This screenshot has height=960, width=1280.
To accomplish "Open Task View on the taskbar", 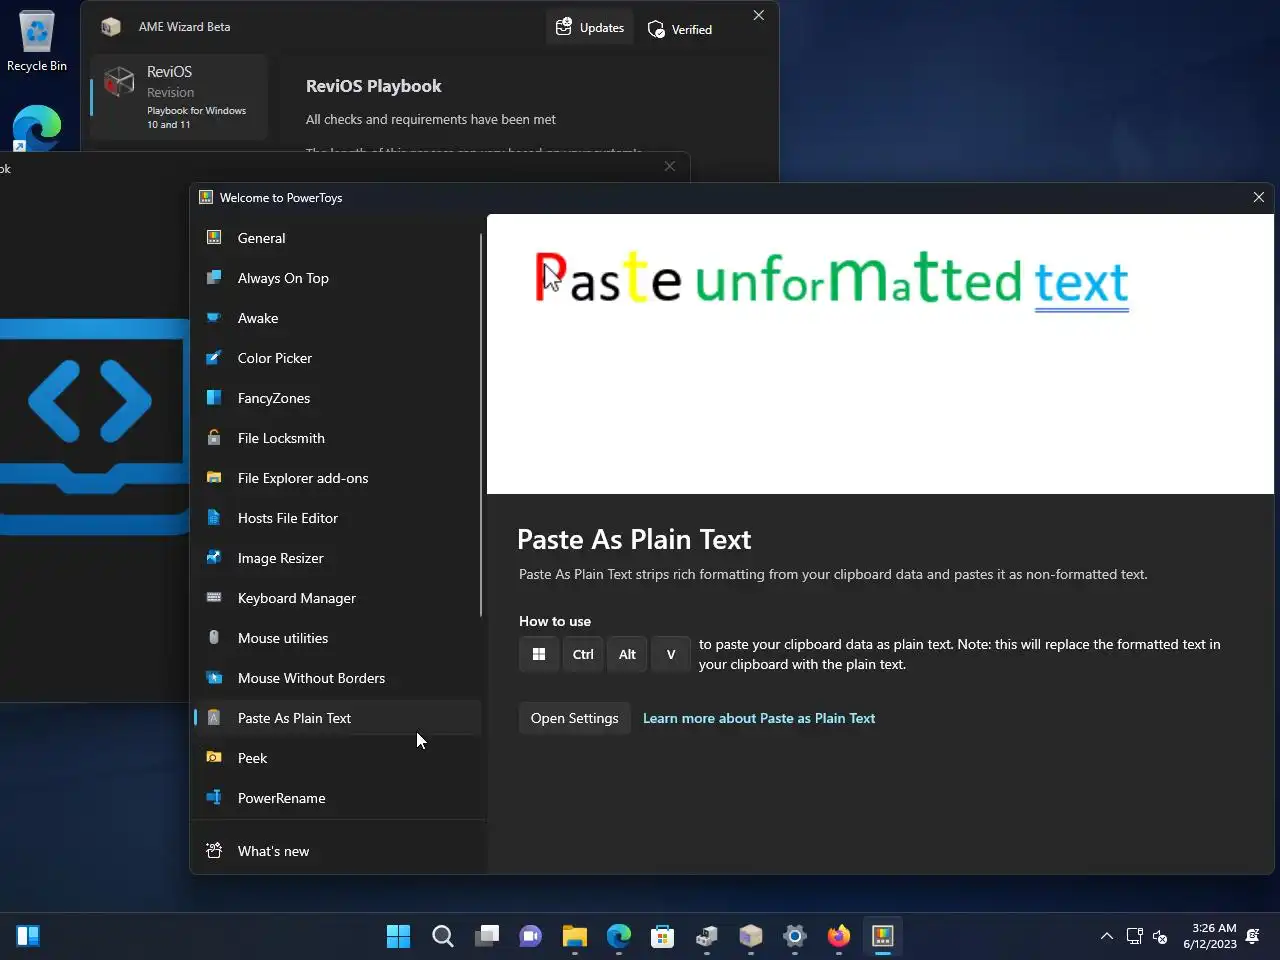I will pyautogui.click(x=487, y=936).
